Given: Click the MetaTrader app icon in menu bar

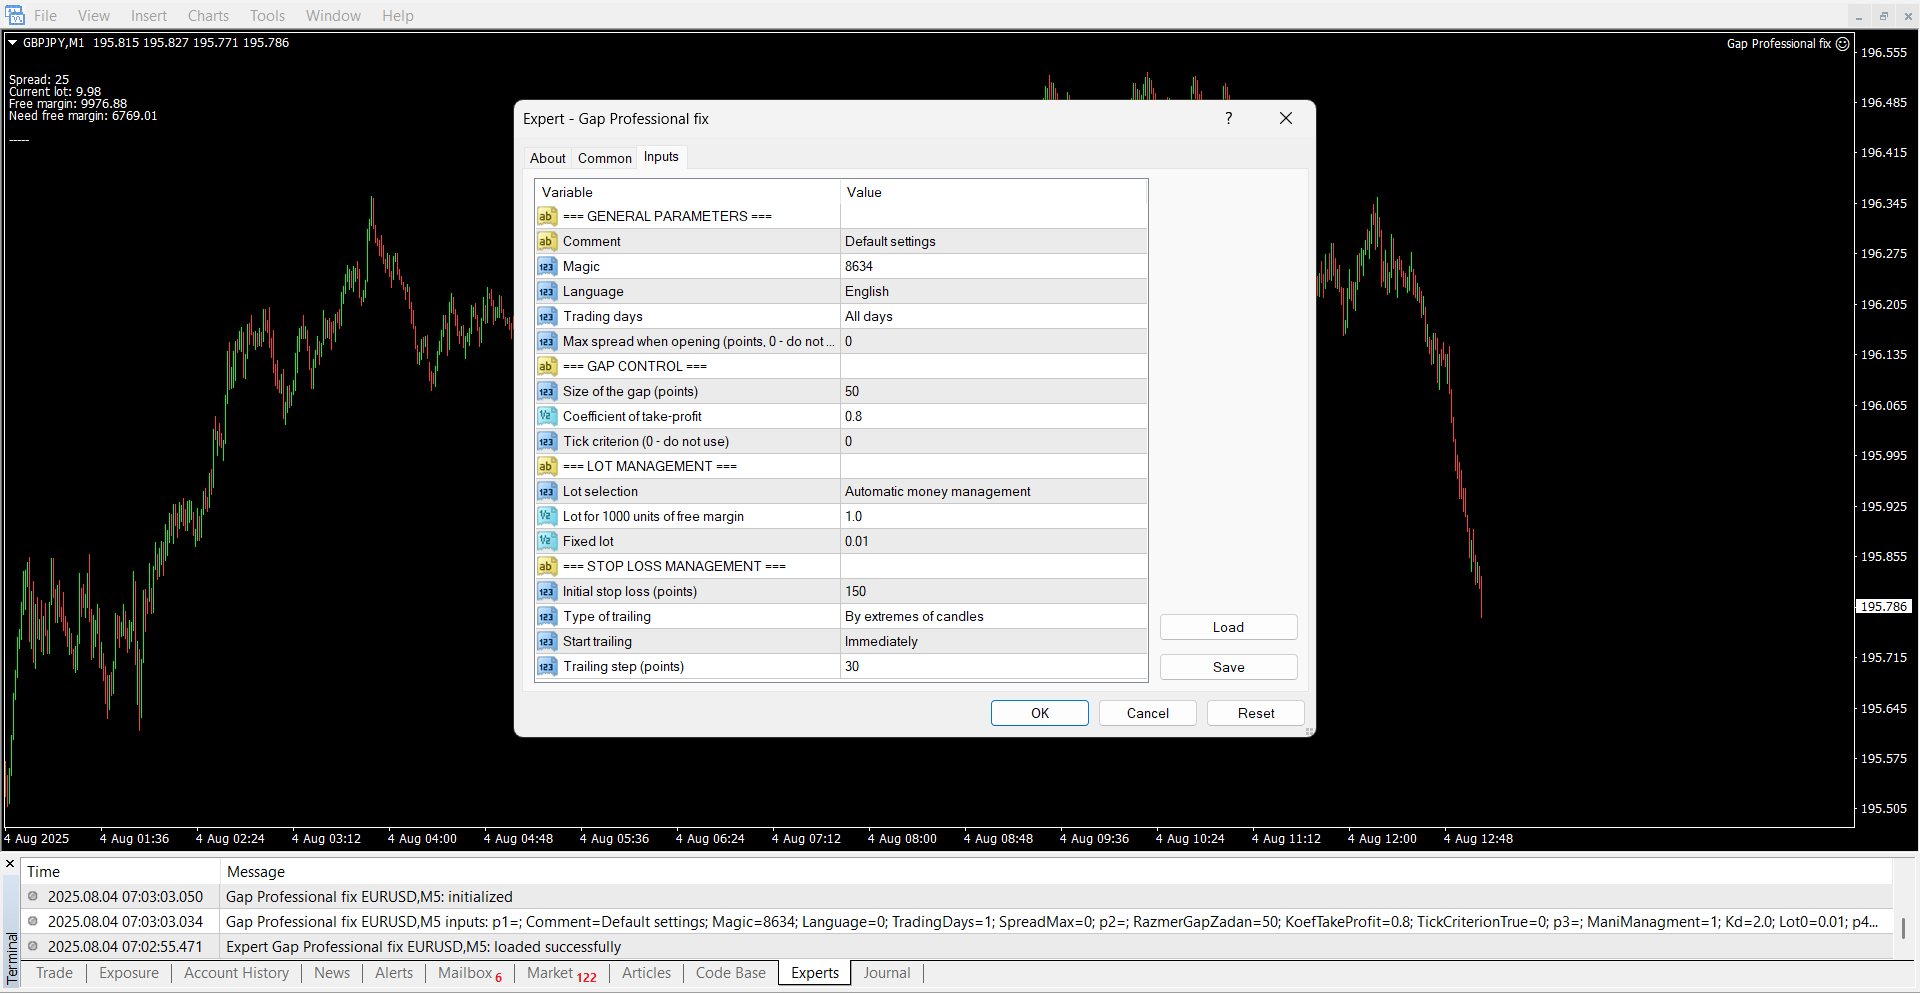Looking at the screenshot, I should pyautogui.click(x=15, y=15).
